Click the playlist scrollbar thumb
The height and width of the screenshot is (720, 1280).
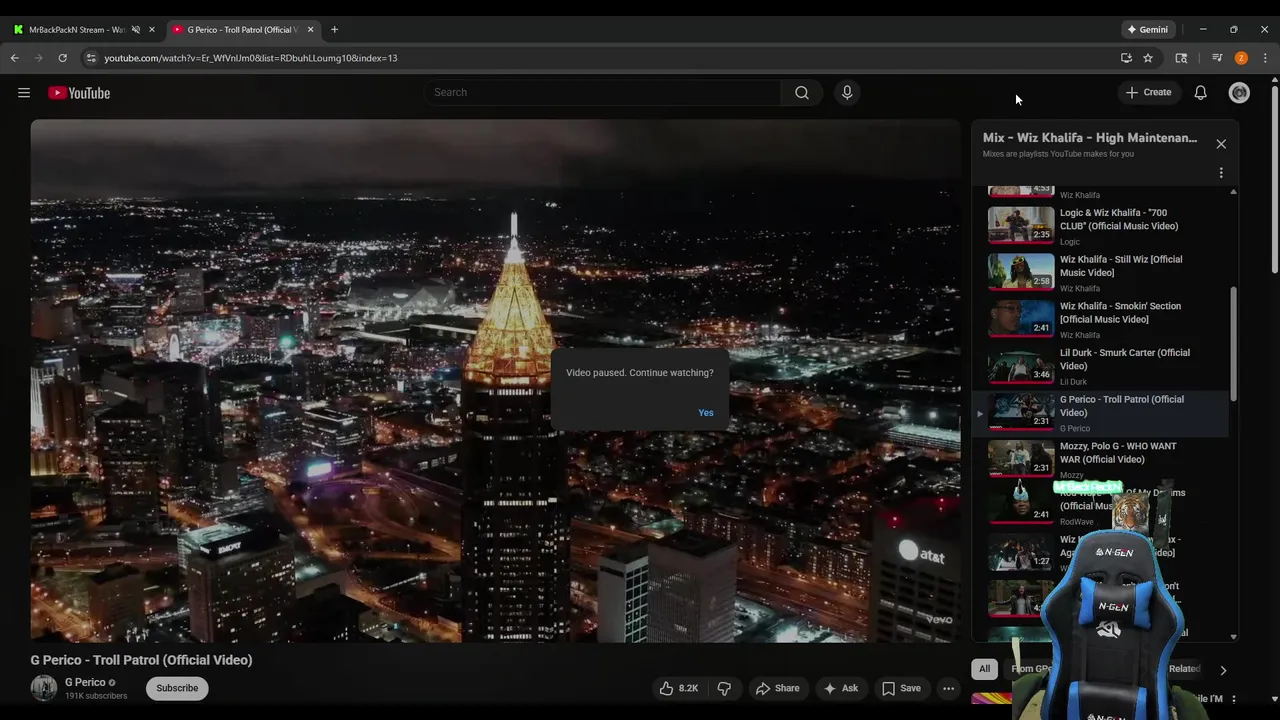pyautogui.click(x=1233, y=344)
